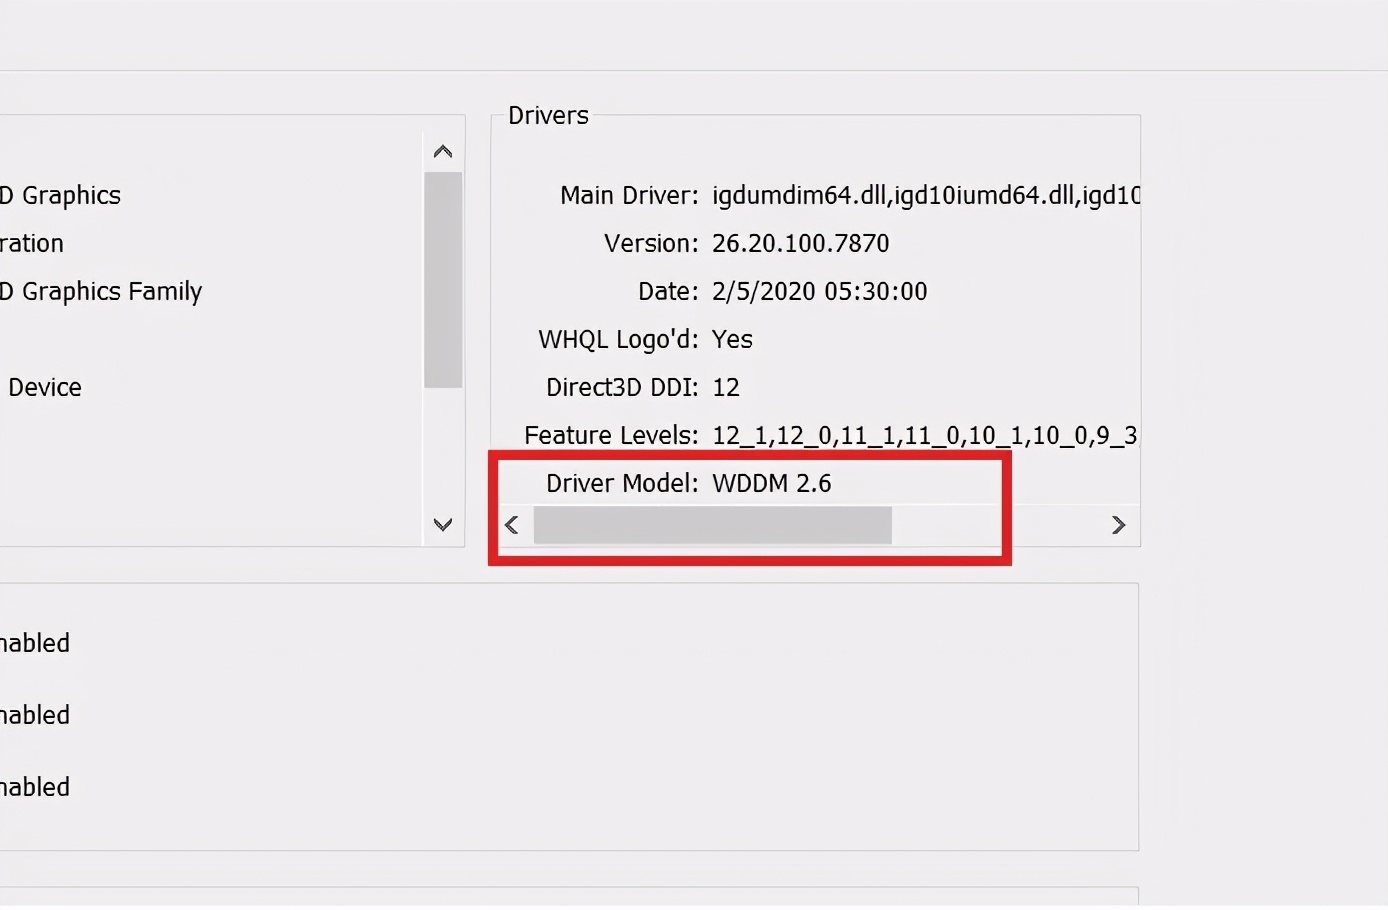Click the horizontal scrollbar thumb
Screen dimensions: 1388x910
coord(711,525)
